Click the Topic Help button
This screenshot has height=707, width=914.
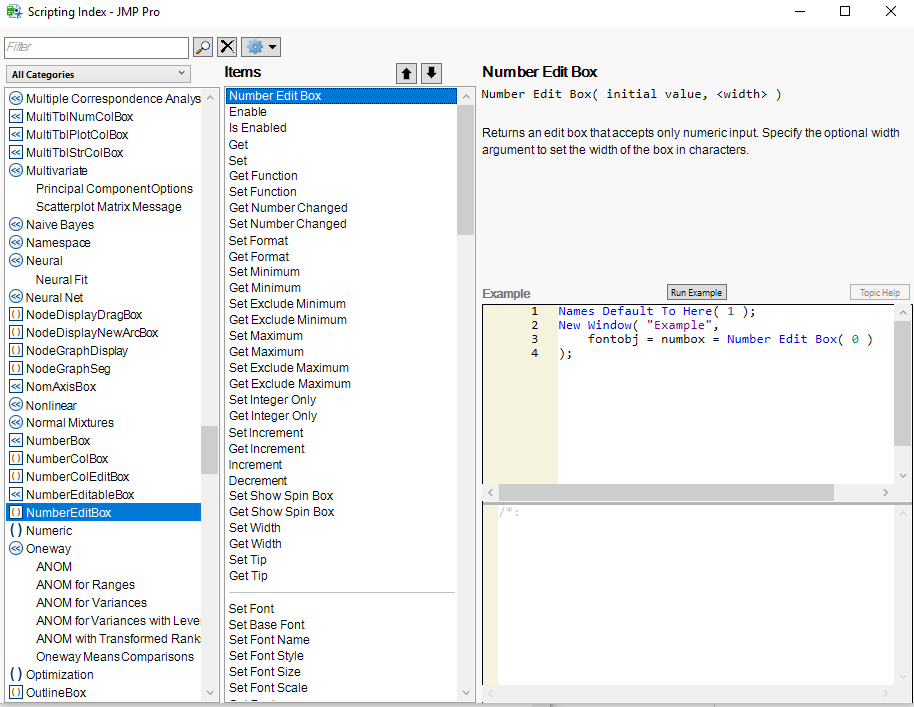[879, 292]
